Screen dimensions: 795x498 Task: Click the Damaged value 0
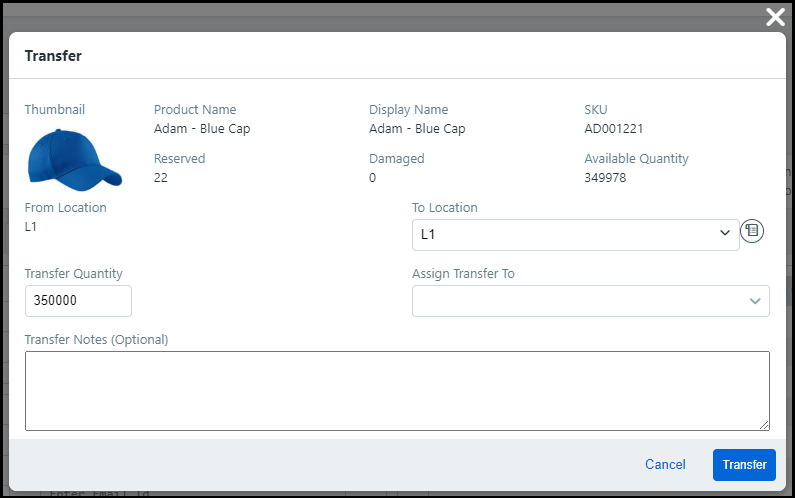point(373,178)
